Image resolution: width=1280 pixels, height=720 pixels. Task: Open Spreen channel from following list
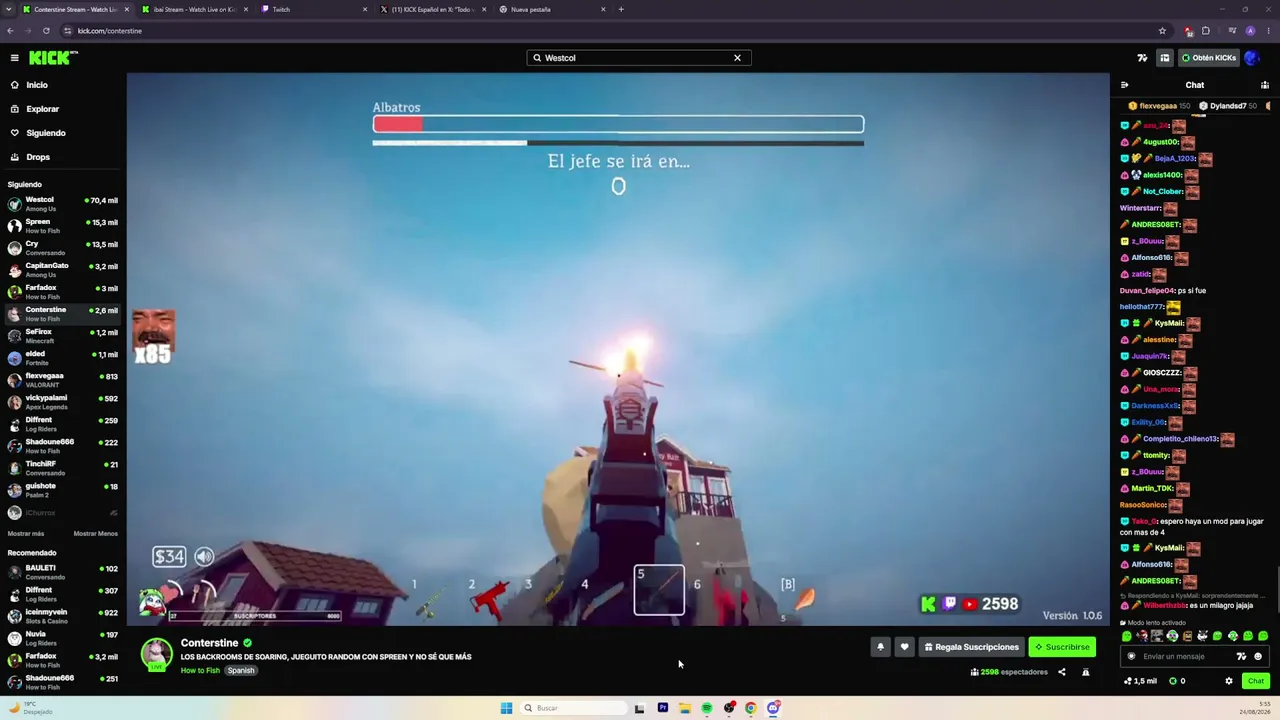pos(62,226)
